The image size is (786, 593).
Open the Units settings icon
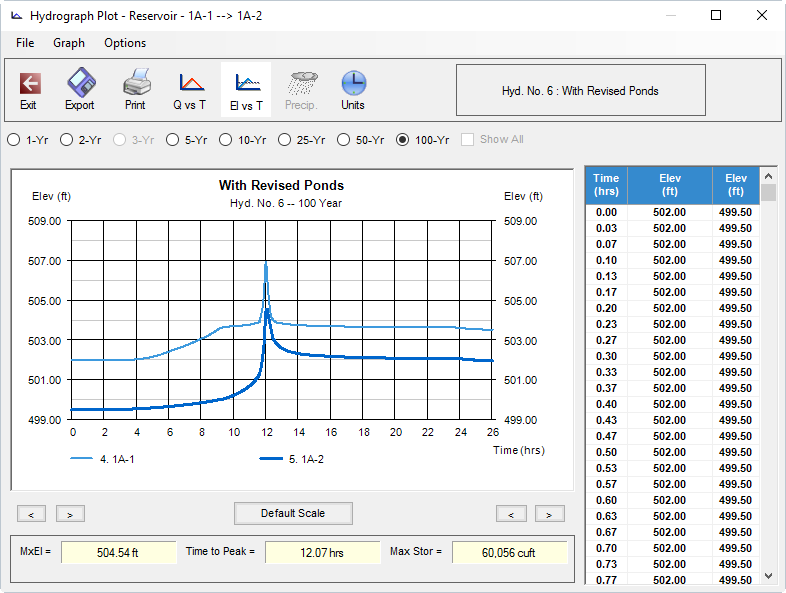click(x=353, y=90)
